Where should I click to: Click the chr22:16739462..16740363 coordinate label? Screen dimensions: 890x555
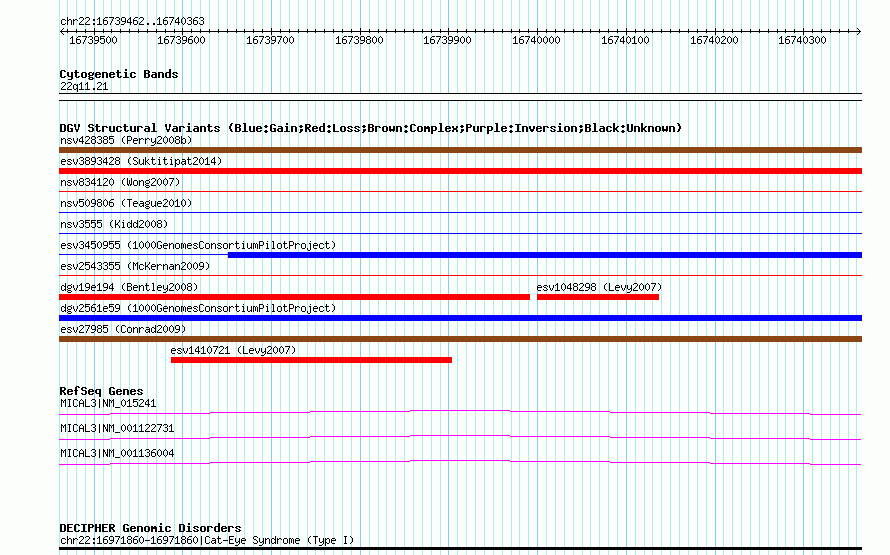tap(132, 21)
